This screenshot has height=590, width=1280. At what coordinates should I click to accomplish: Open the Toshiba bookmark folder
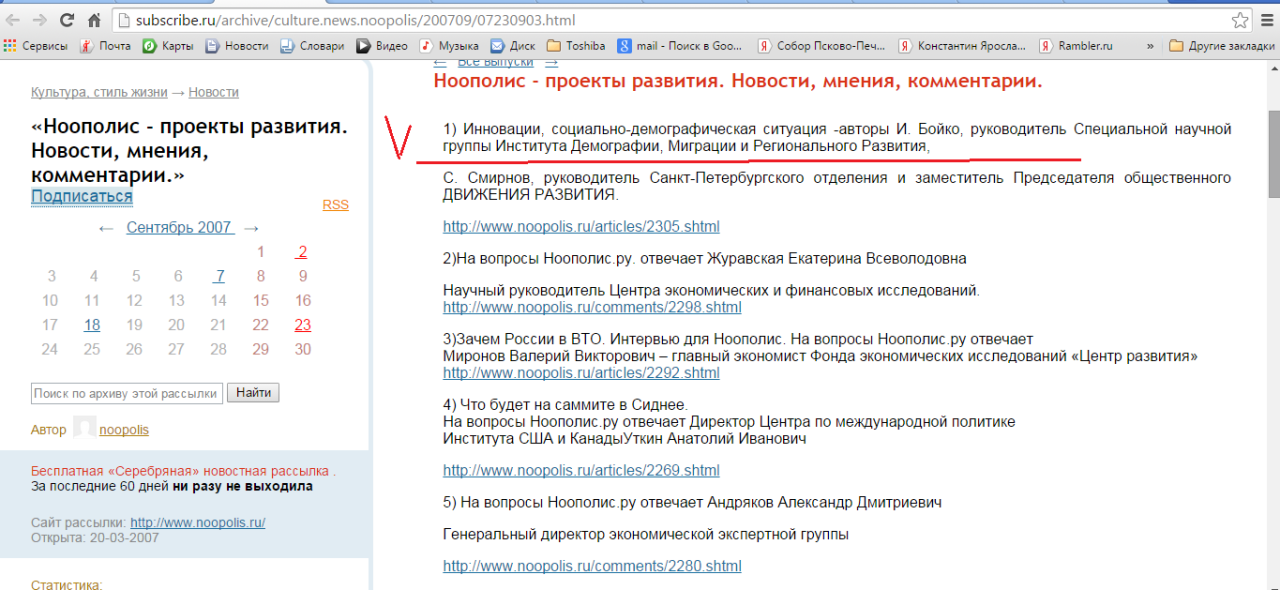point(576,45)
